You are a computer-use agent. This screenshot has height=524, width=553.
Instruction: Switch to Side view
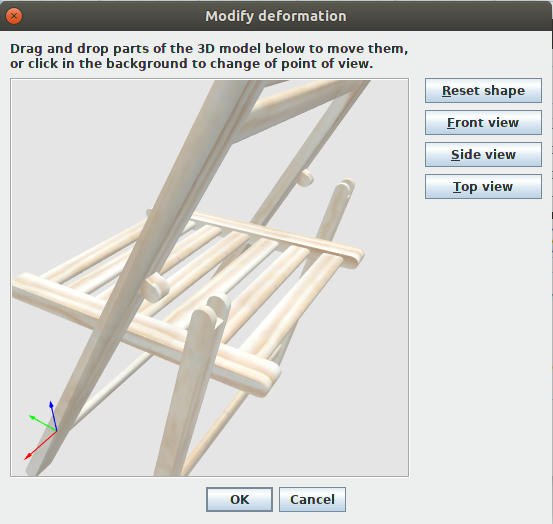click(483, 154)
